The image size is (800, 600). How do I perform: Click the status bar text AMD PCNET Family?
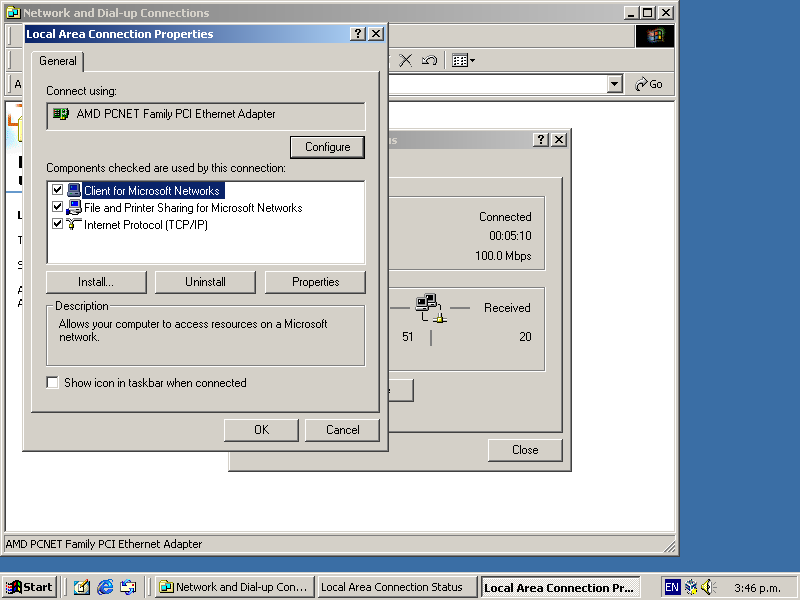pyautogui.click(x=104, y=544)
